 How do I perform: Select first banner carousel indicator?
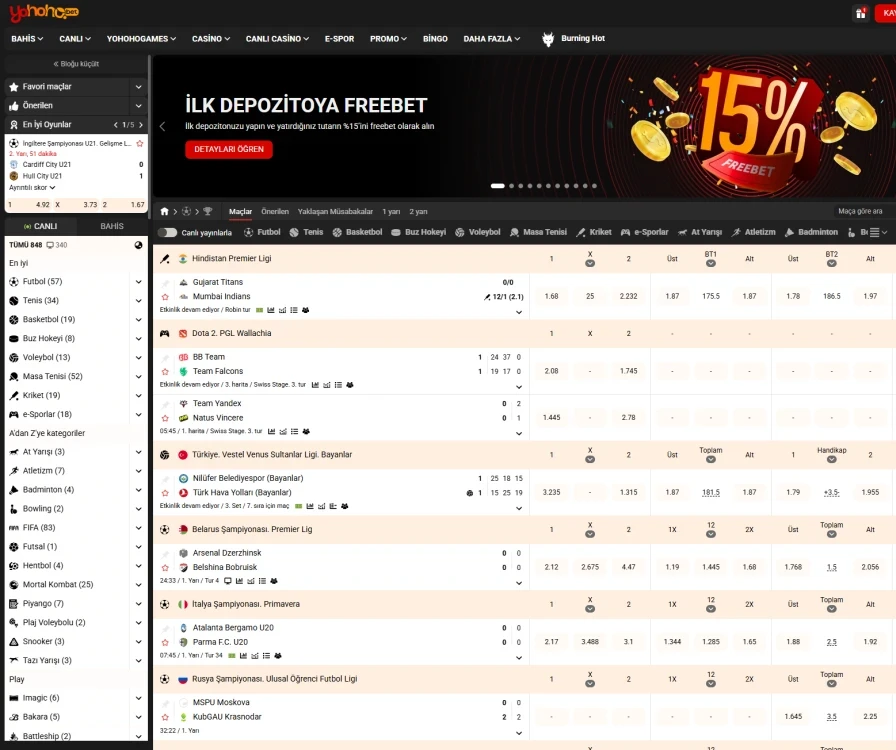(x=498, y=186)
